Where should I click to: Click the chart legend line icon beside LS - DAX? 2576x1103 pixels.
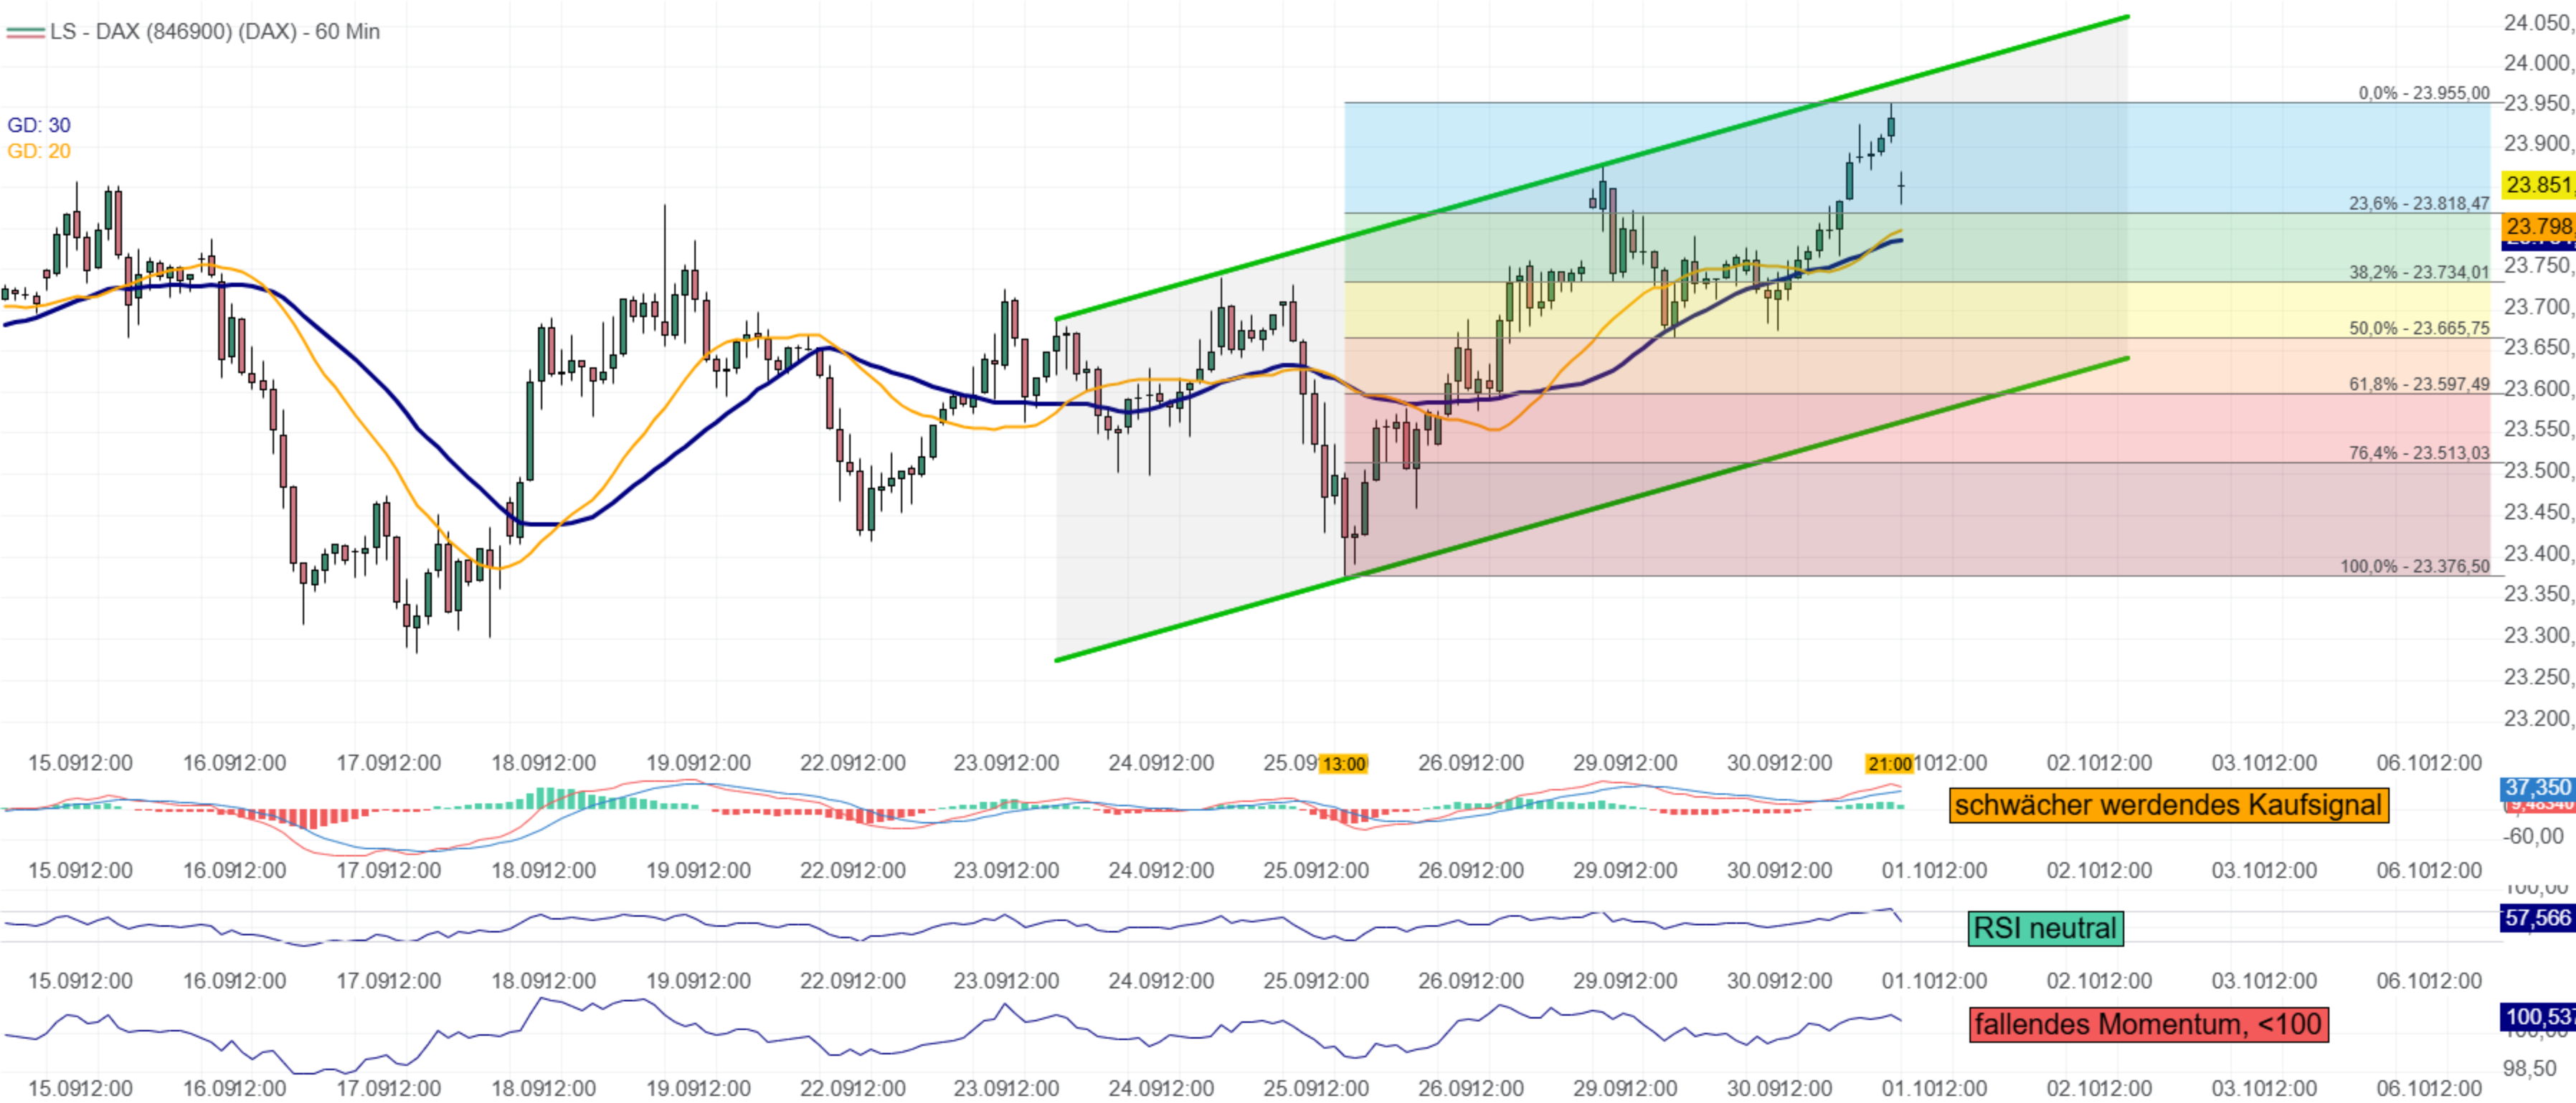tap(25, 32)
